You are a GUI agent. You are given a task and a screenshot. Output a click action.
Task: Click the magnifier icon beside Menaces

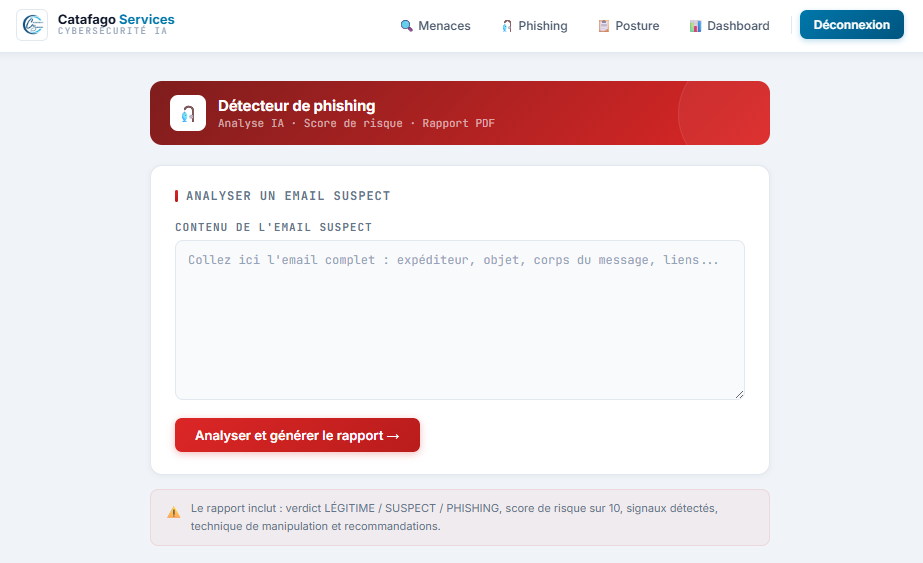(406, 26)
